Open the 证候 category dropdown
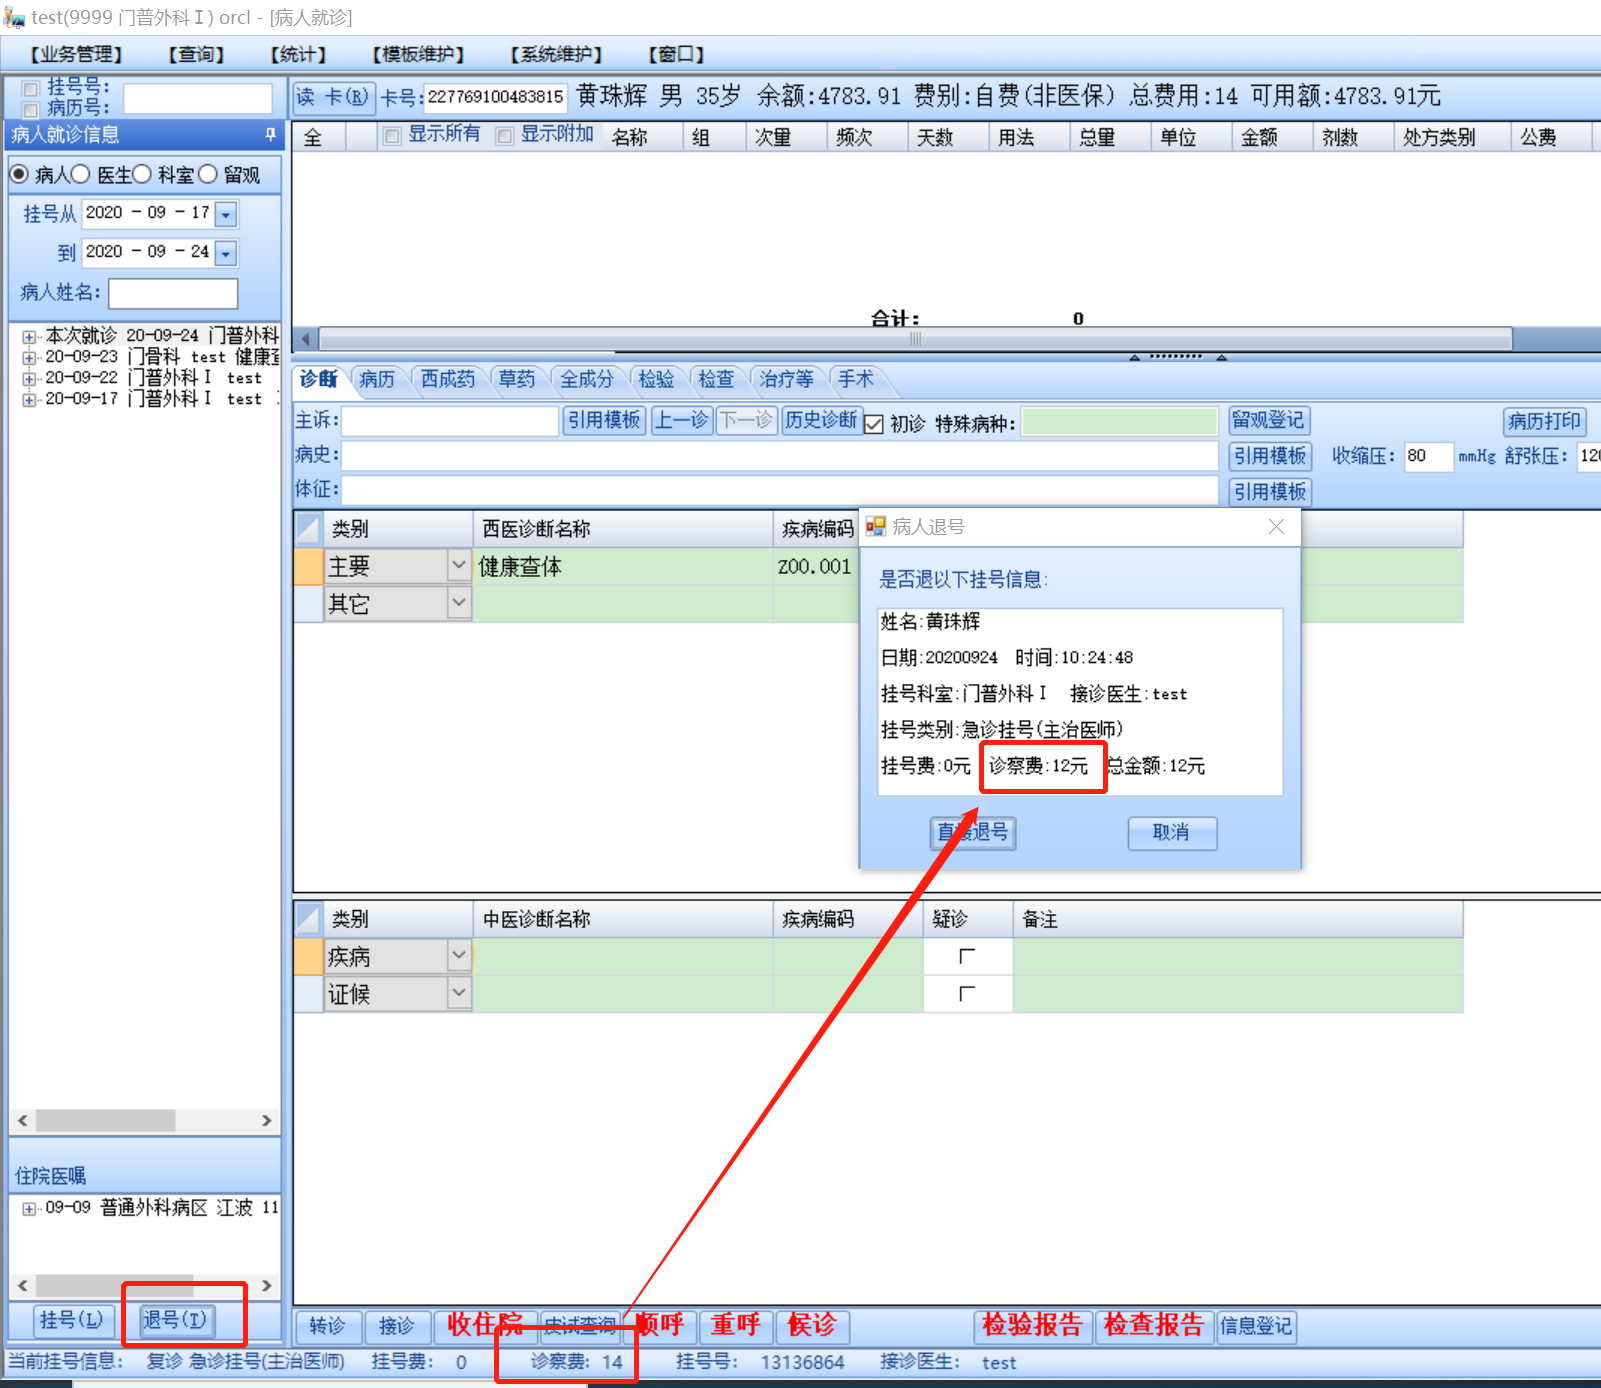This screenshot has width=1601, height=1388. tap(459, 993)
